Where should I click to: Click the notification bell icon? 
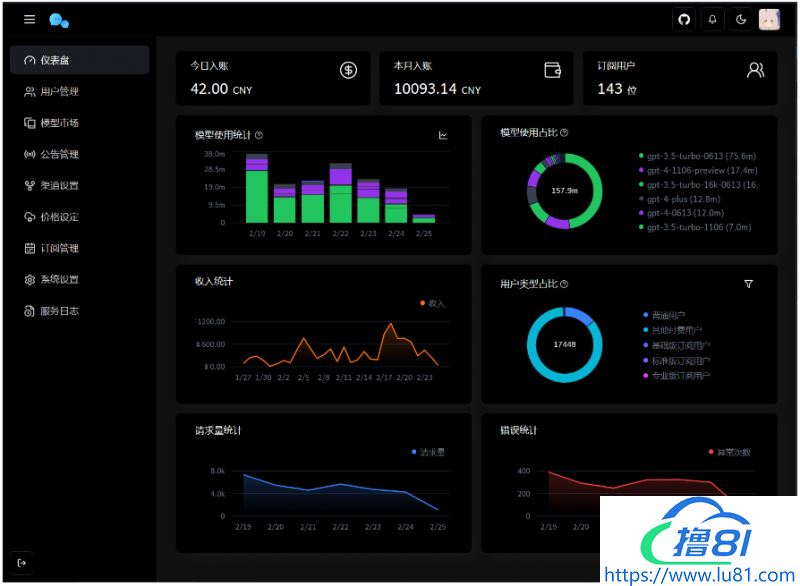[x=713, y=19]
